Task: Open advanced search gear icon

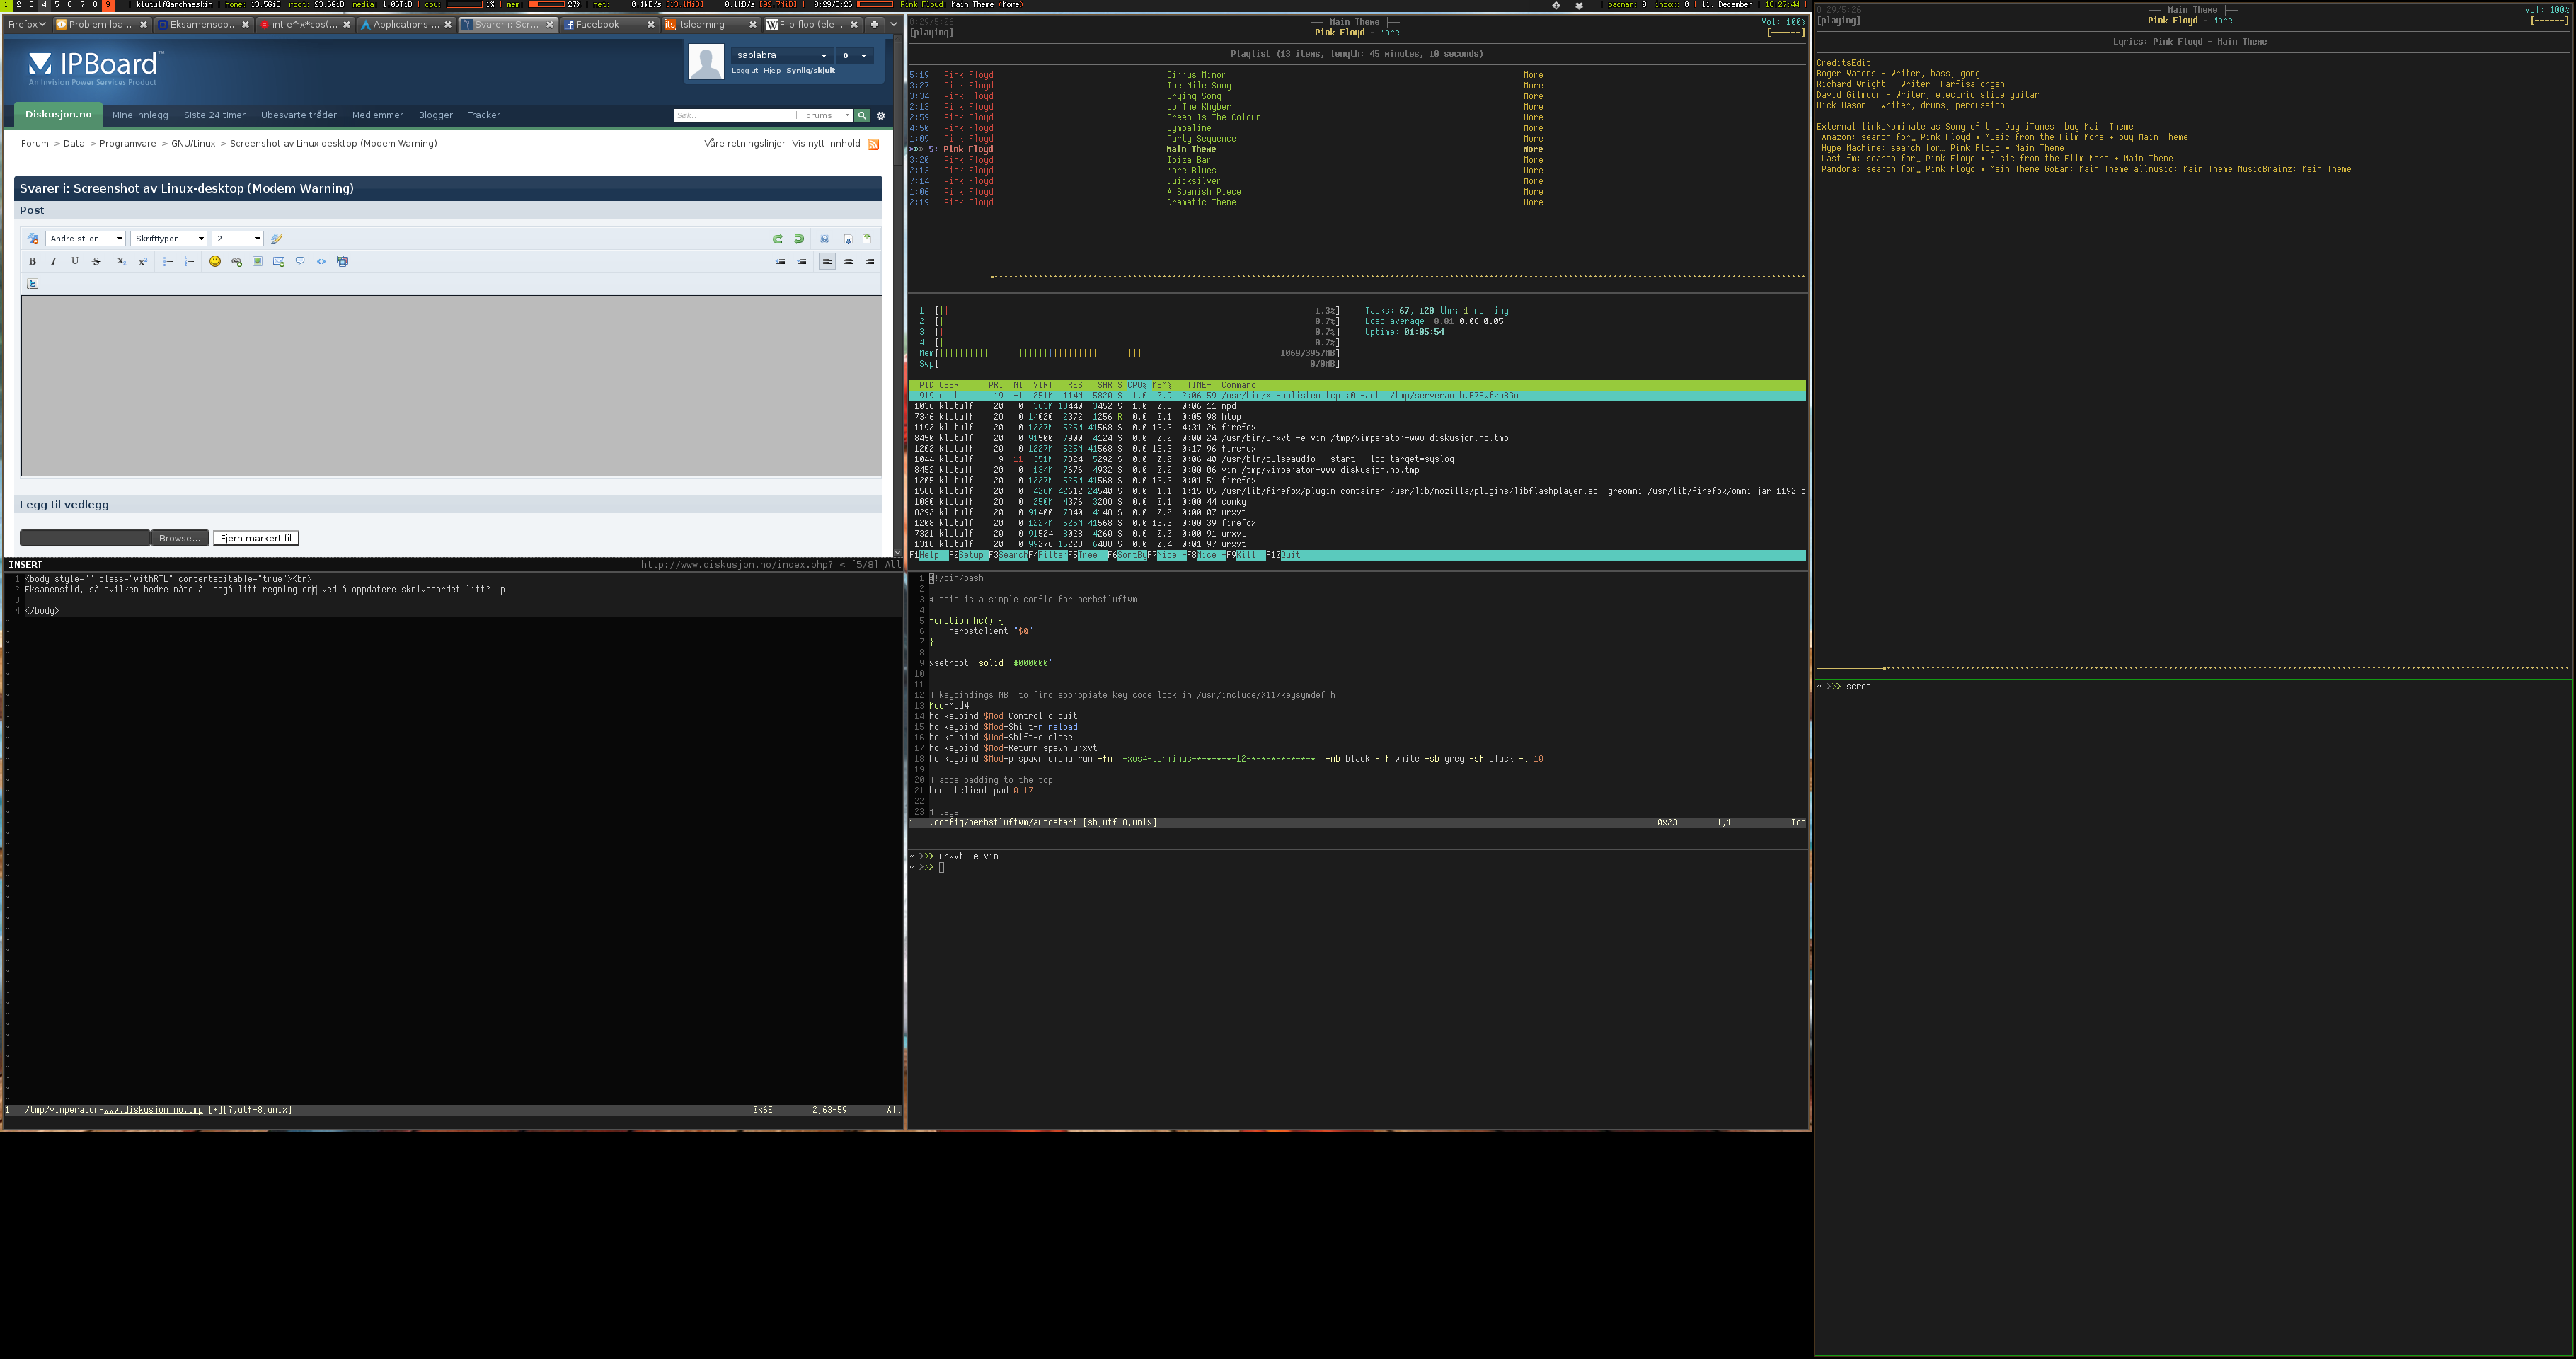Action: [881, 115]
